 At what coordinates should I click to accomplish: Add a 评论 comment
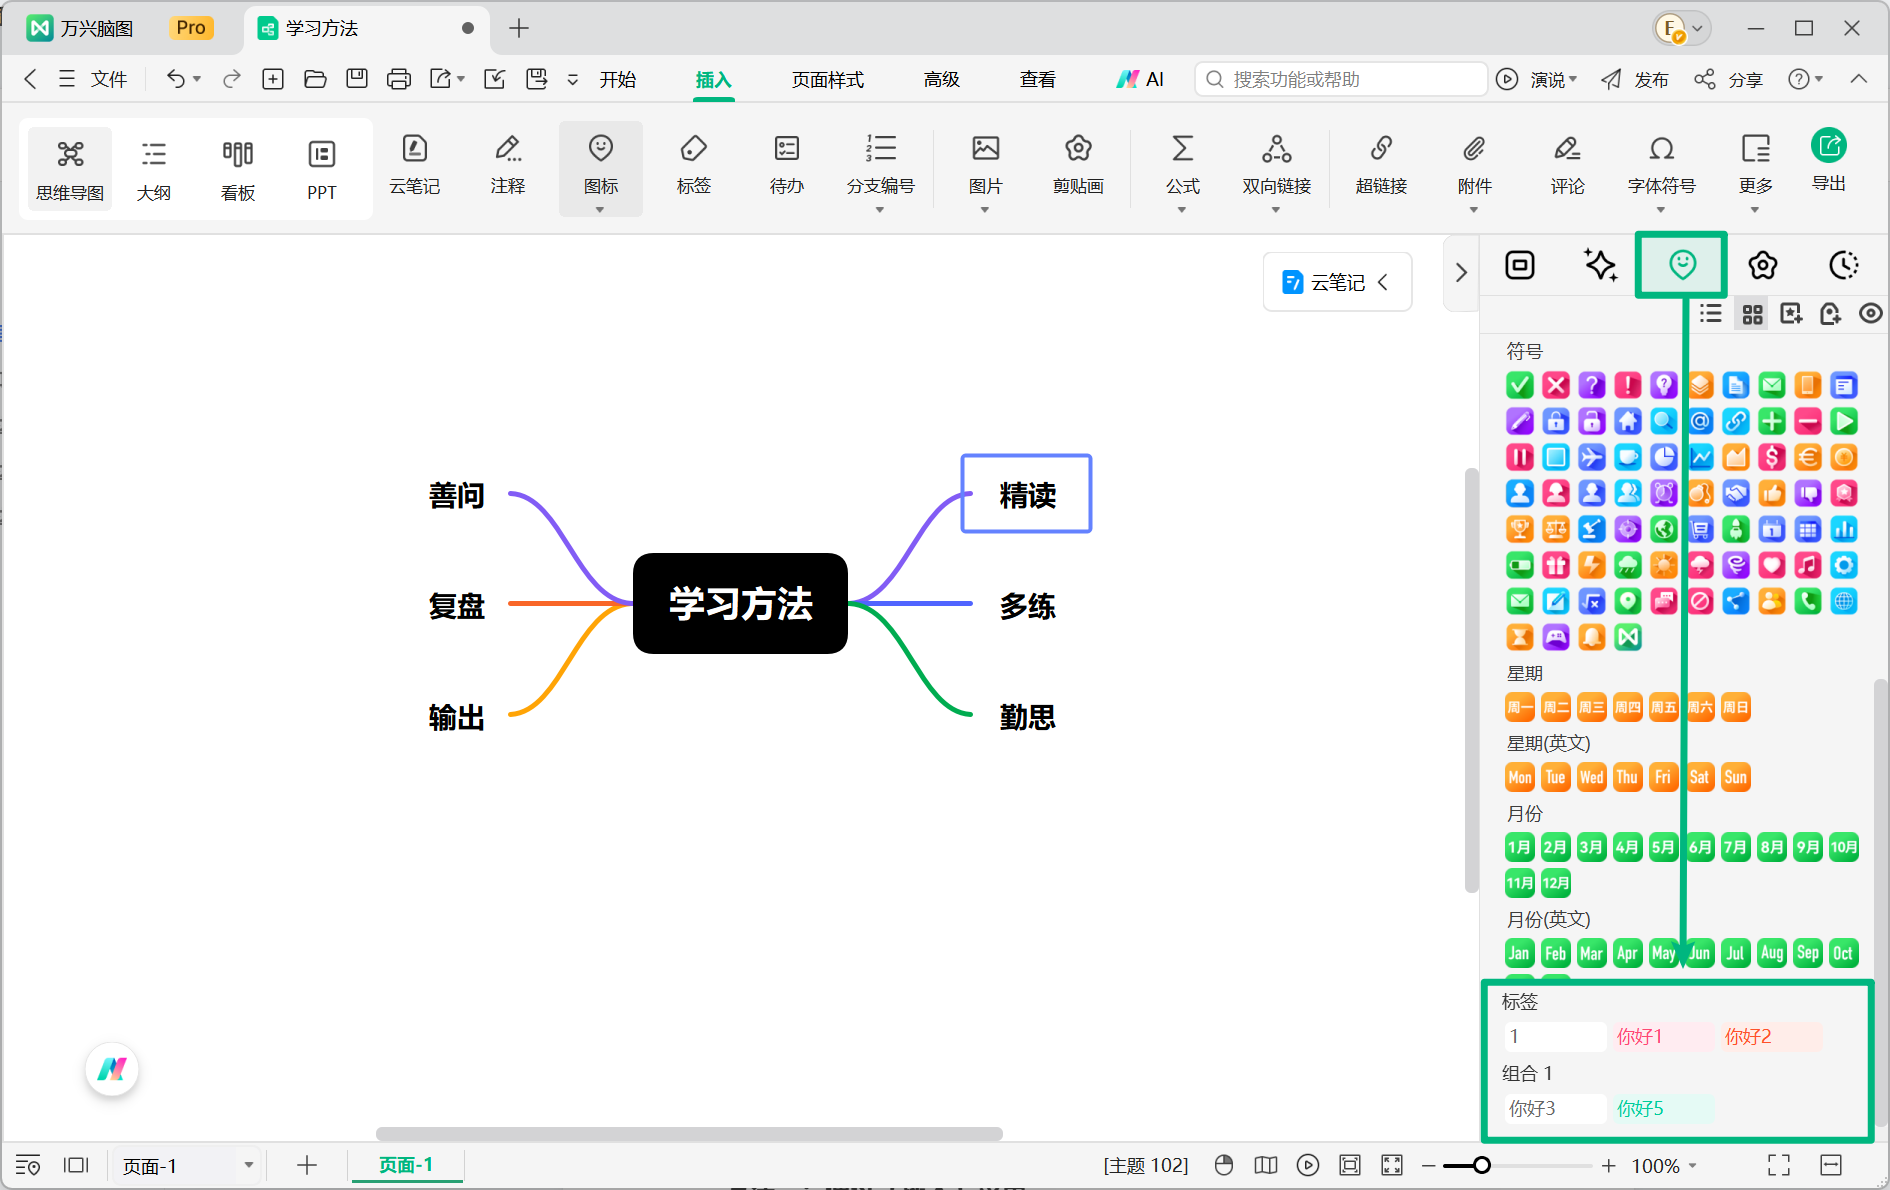click(x=1567, y=166)
